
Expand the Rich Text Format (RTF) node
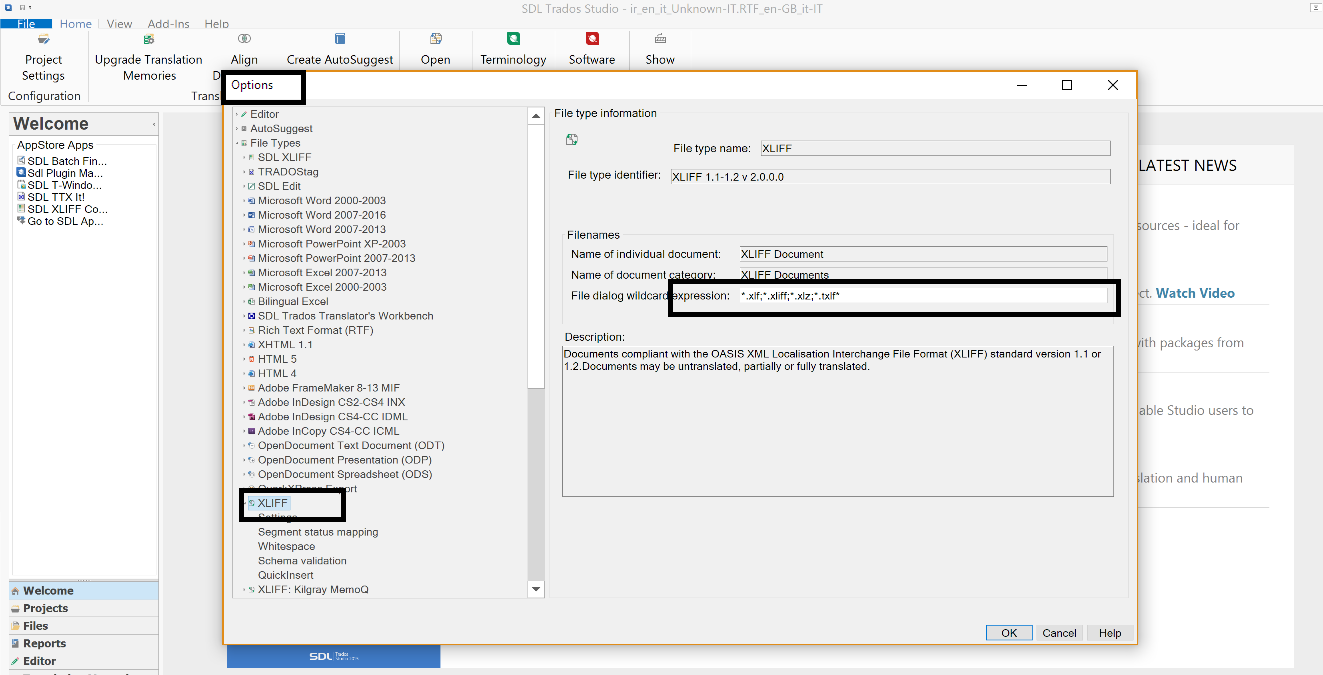pyautogui.click(x=243, y=330)
